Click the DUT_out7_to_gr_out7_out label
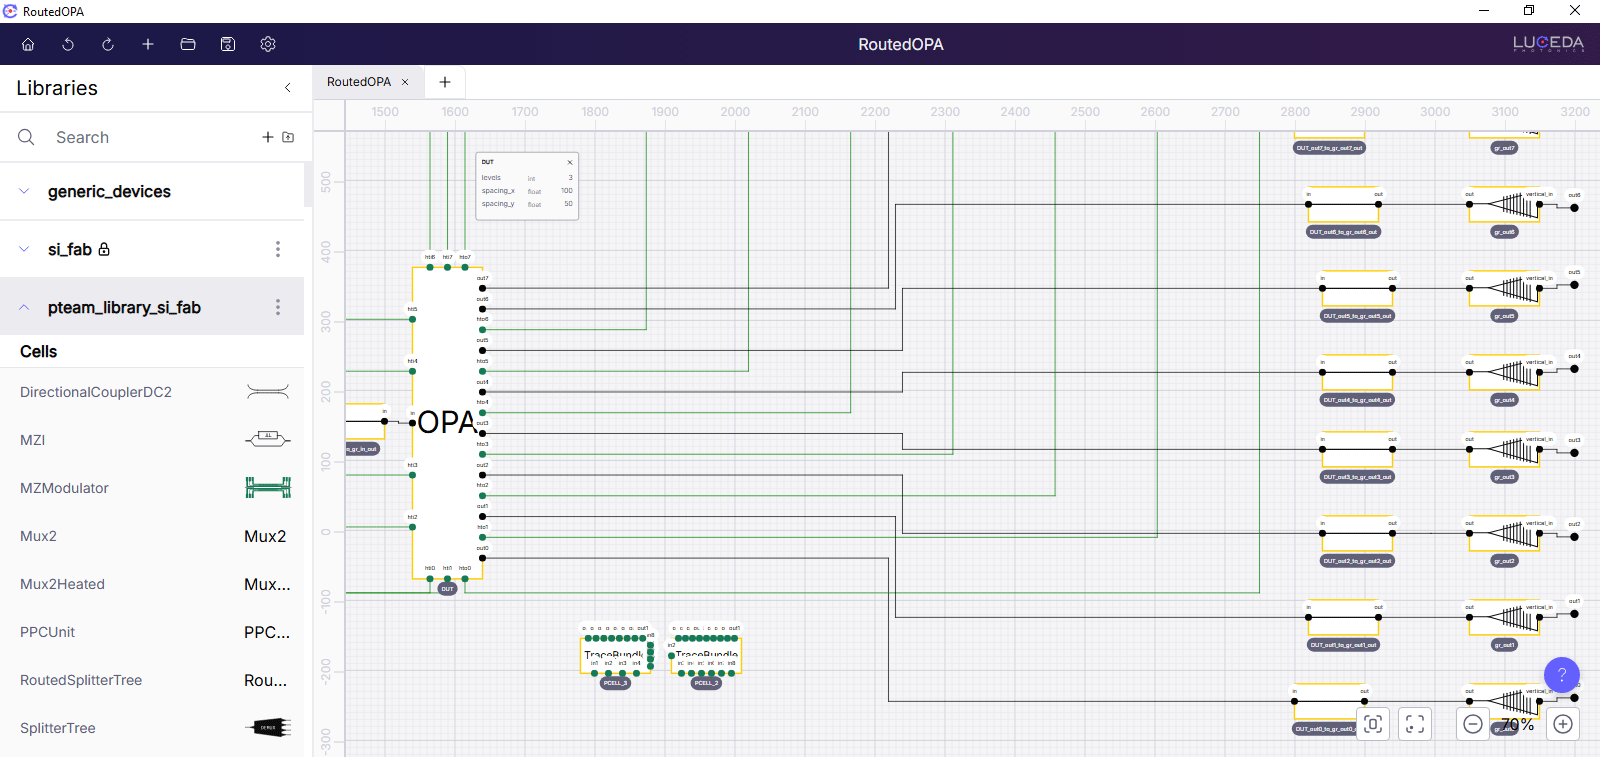1600x757 pixels. click(1329, 148)
